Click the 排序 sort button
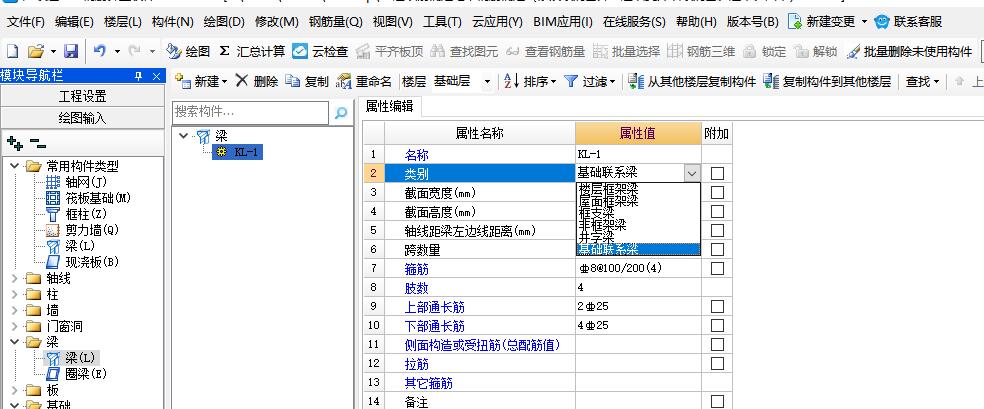 click(530, 81)
